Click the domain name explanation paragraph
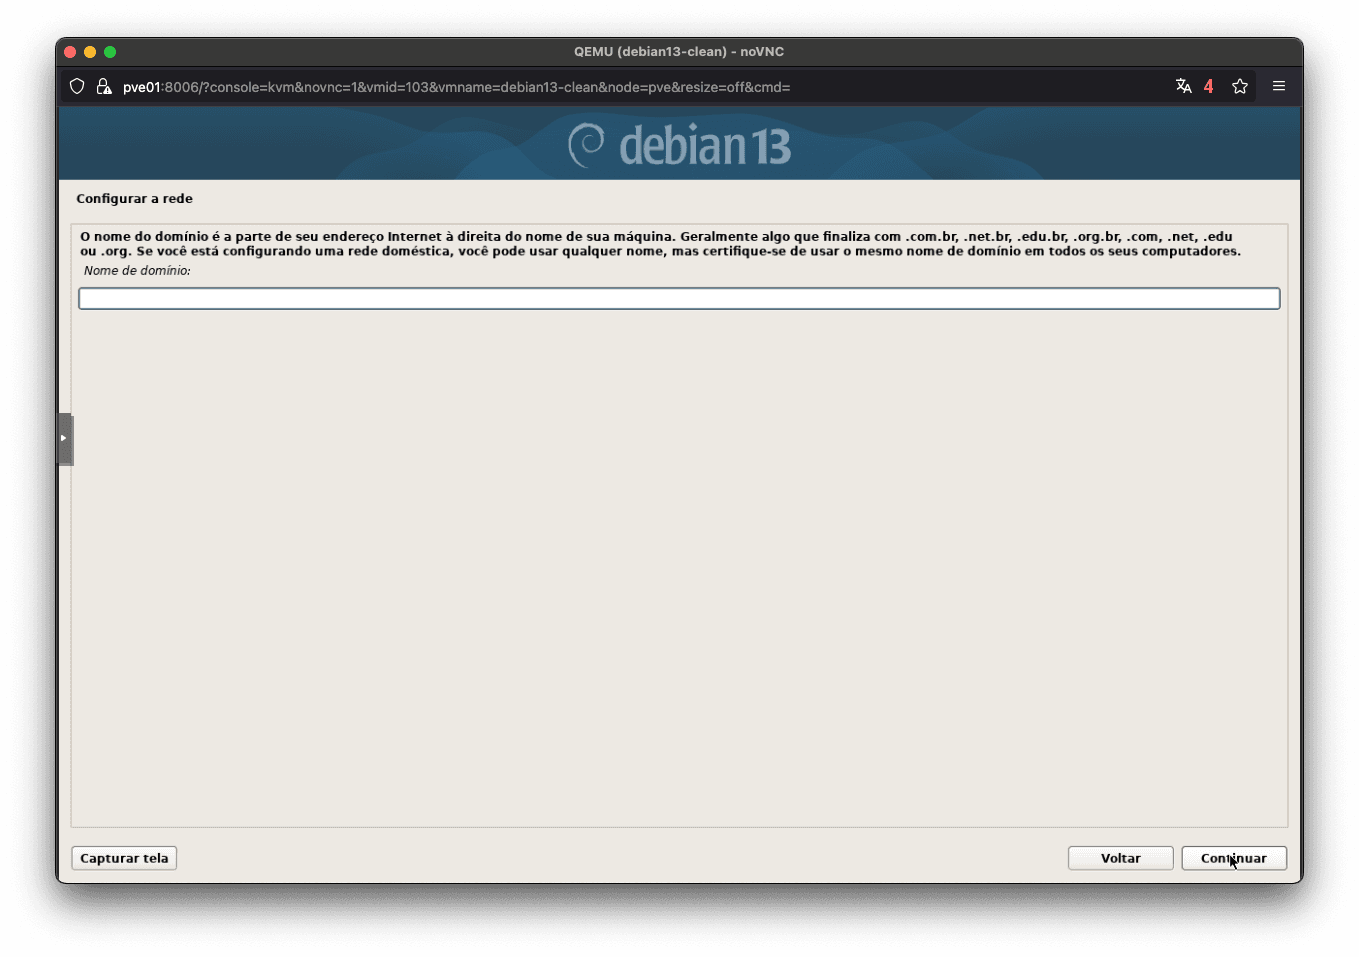Viewport: 1359px width, 957px height. point(660,244)
